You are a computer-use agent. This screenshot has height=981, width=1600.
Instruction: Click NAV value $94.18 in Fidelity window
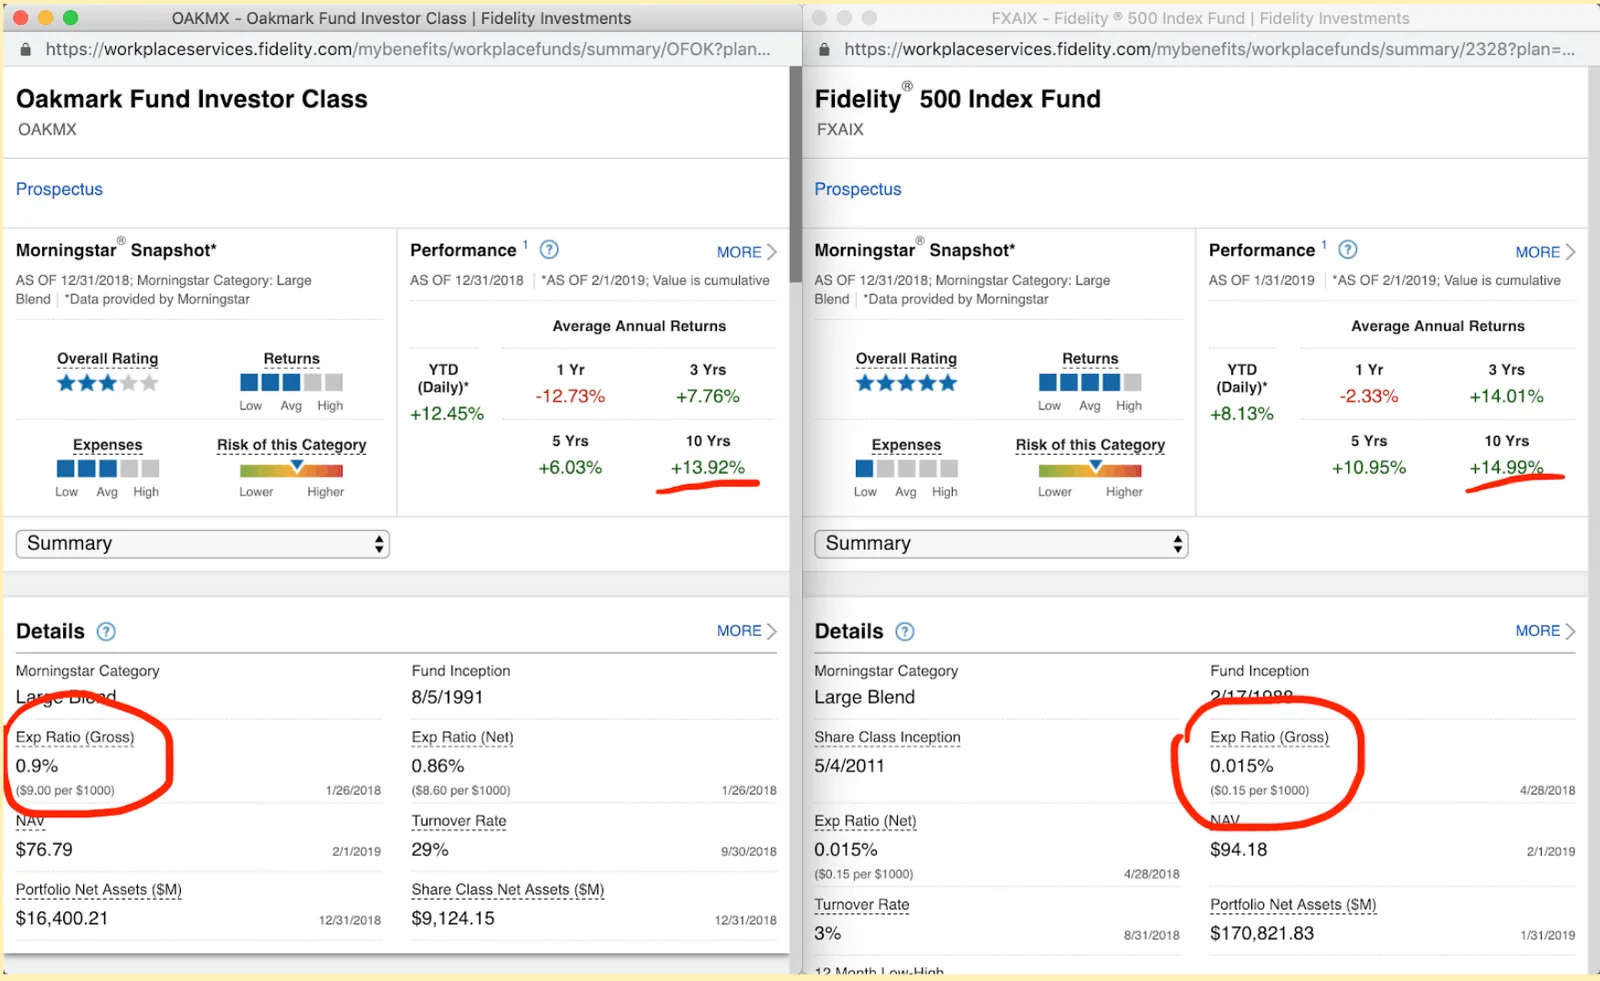[1238, 850]
